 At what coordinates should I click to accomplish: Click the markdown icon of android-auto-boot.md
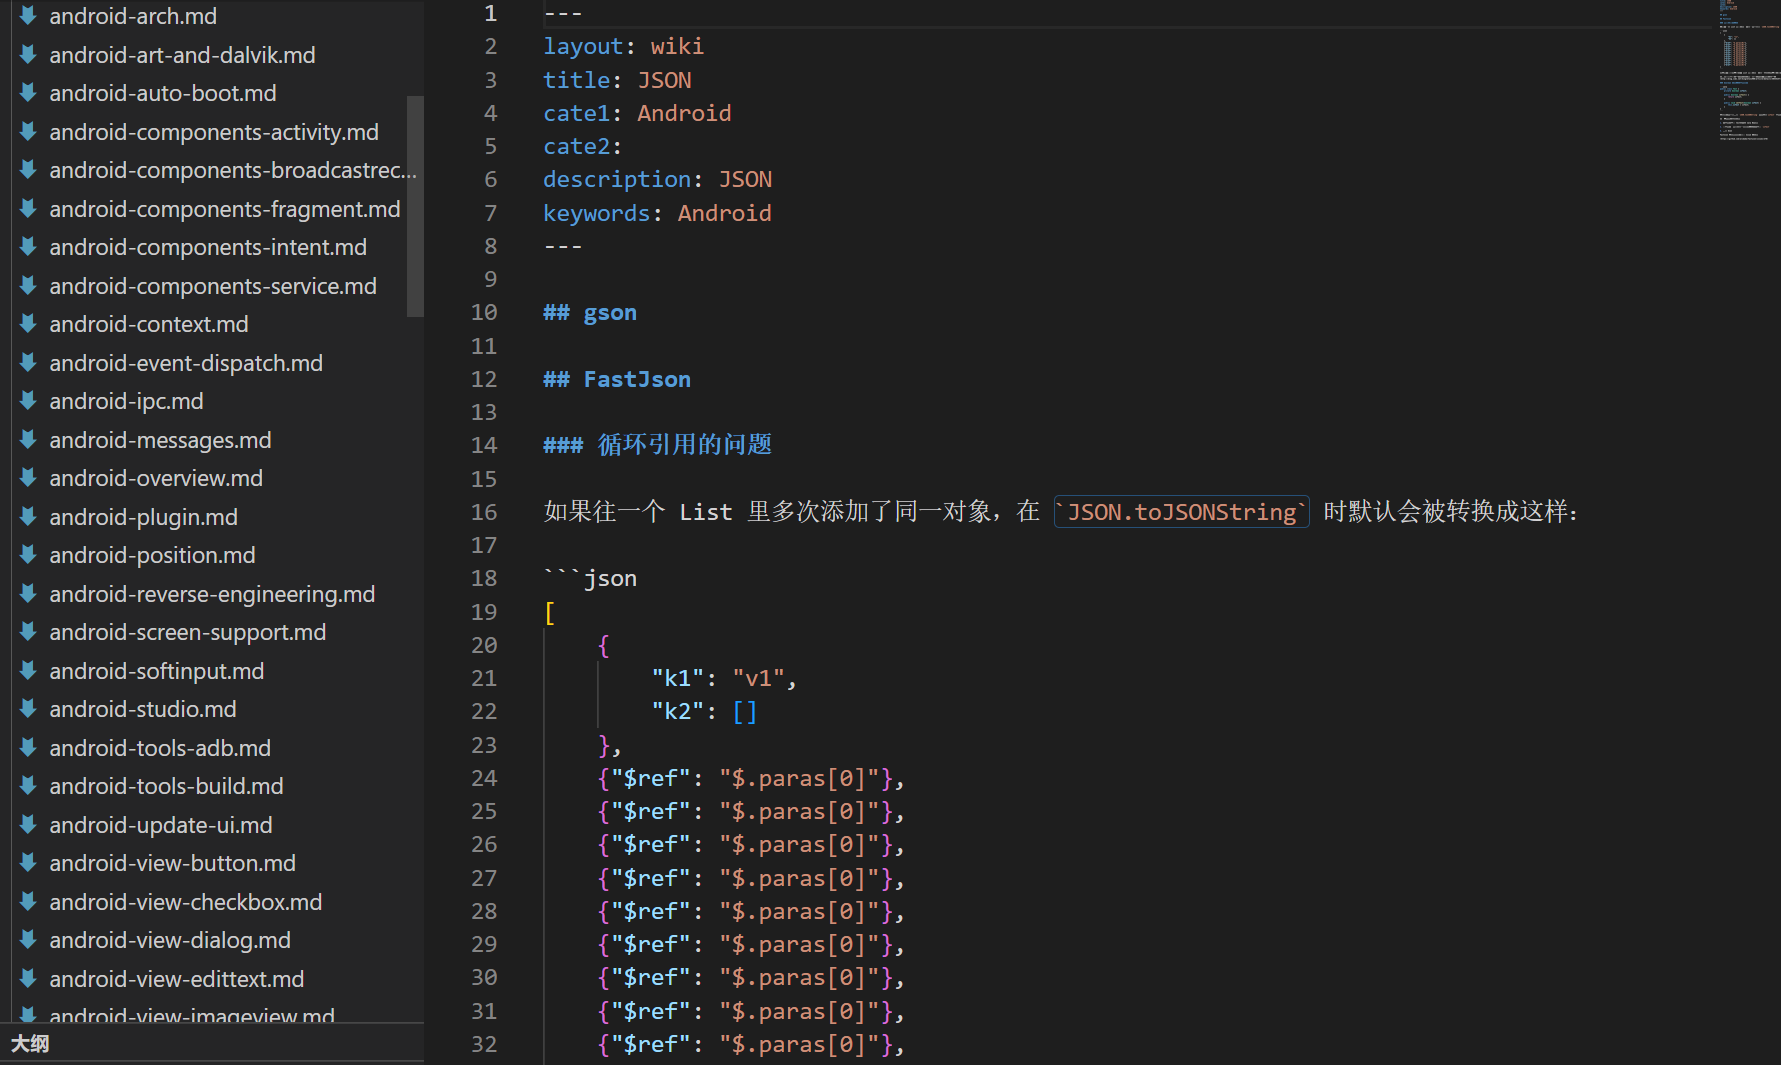28,92
